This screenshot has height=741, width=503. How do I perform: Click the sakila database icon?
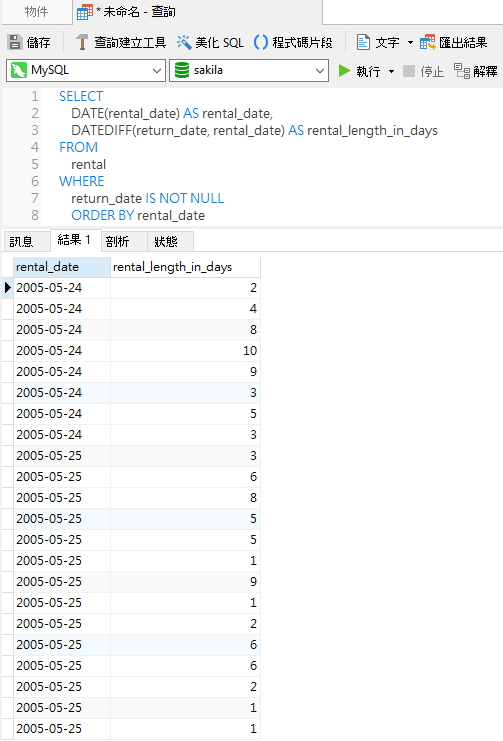(182, 70)
